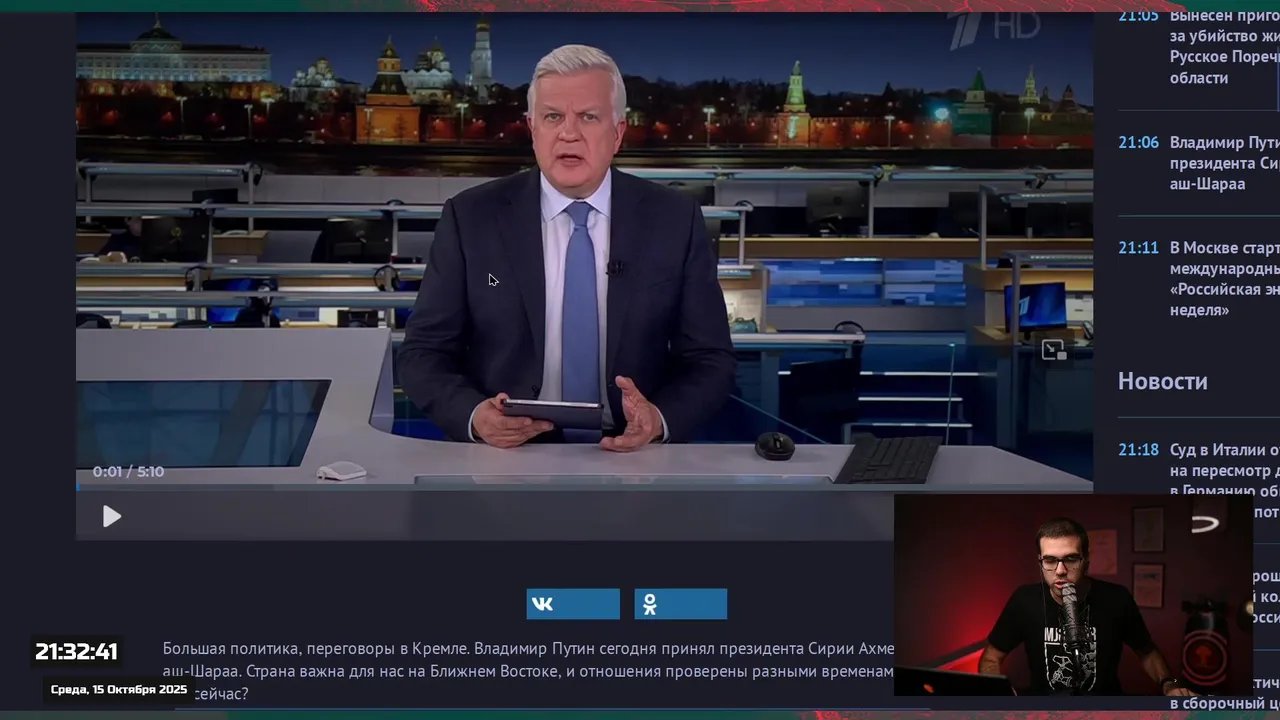The height and width of the screenshot is (720, 1280).
Task: Open the 21:06 news about Владимир Путин
Action: tap(1224, 163)
